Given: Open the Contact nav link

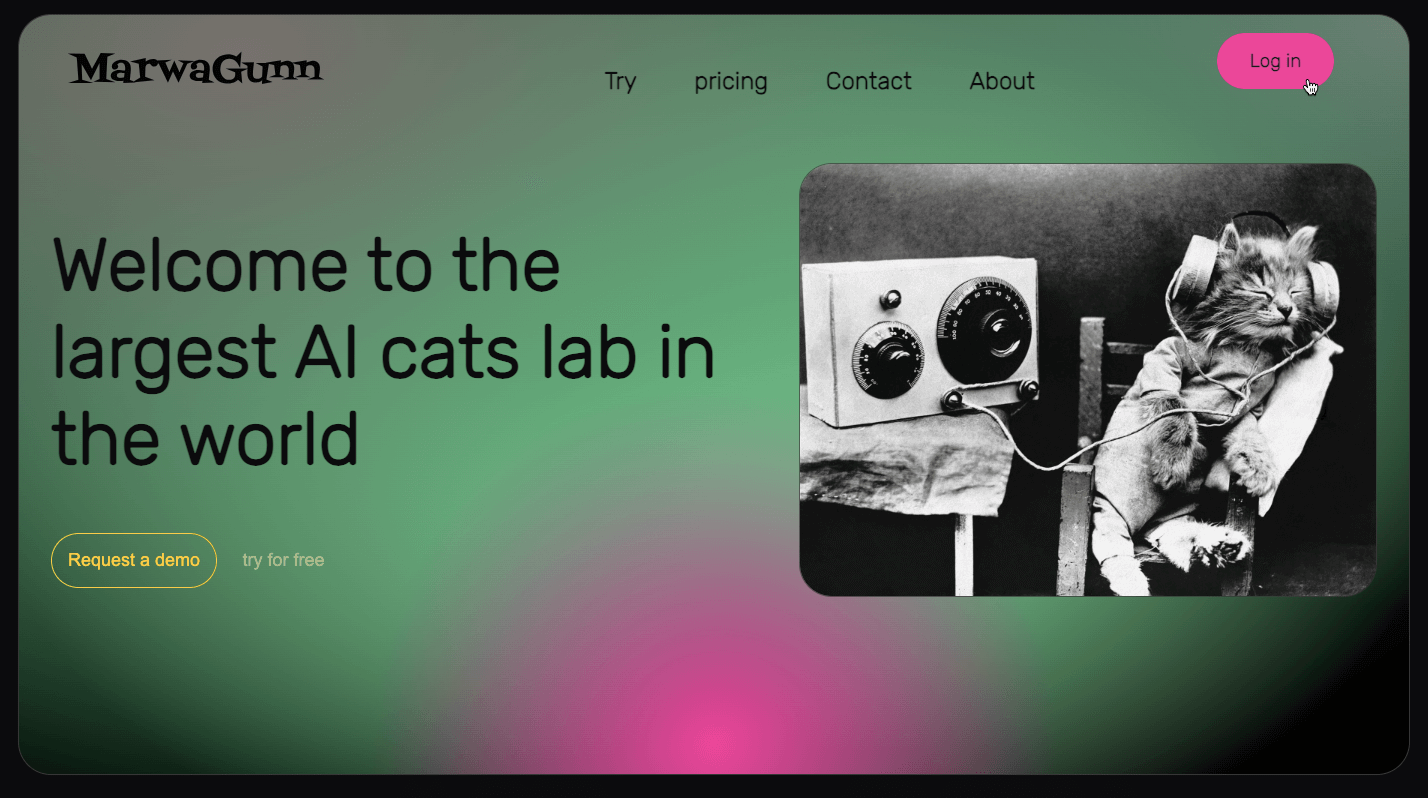Looking at the screenshot, I should 868,81.
